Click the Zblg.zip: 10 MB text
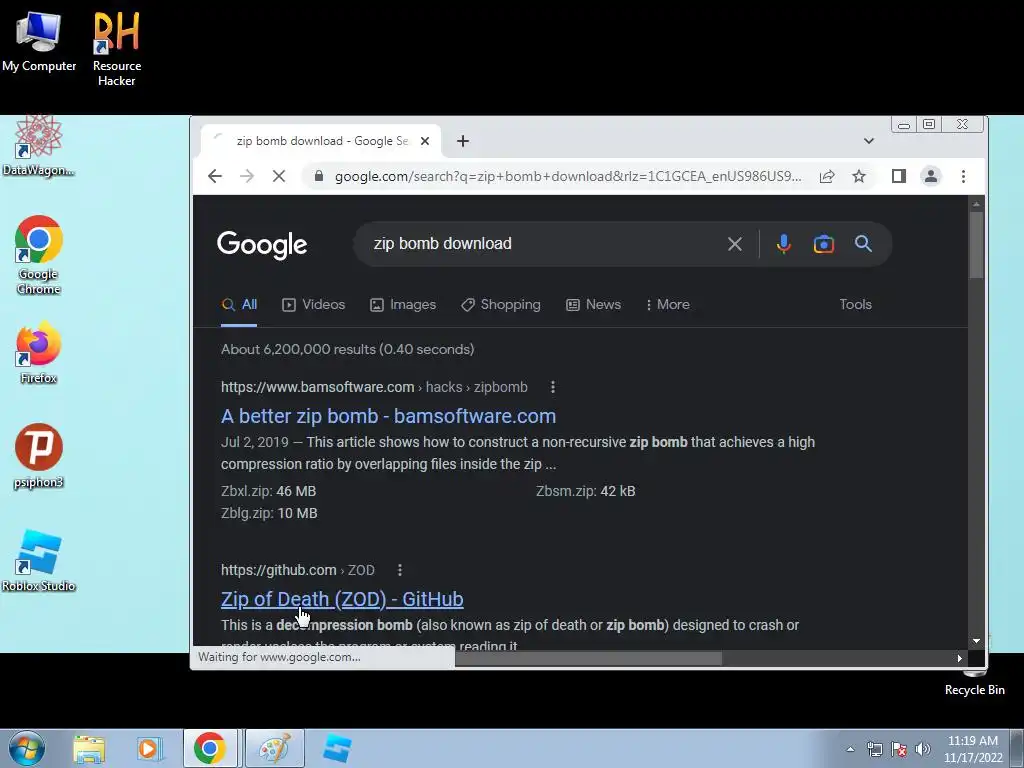 (269, 513)
